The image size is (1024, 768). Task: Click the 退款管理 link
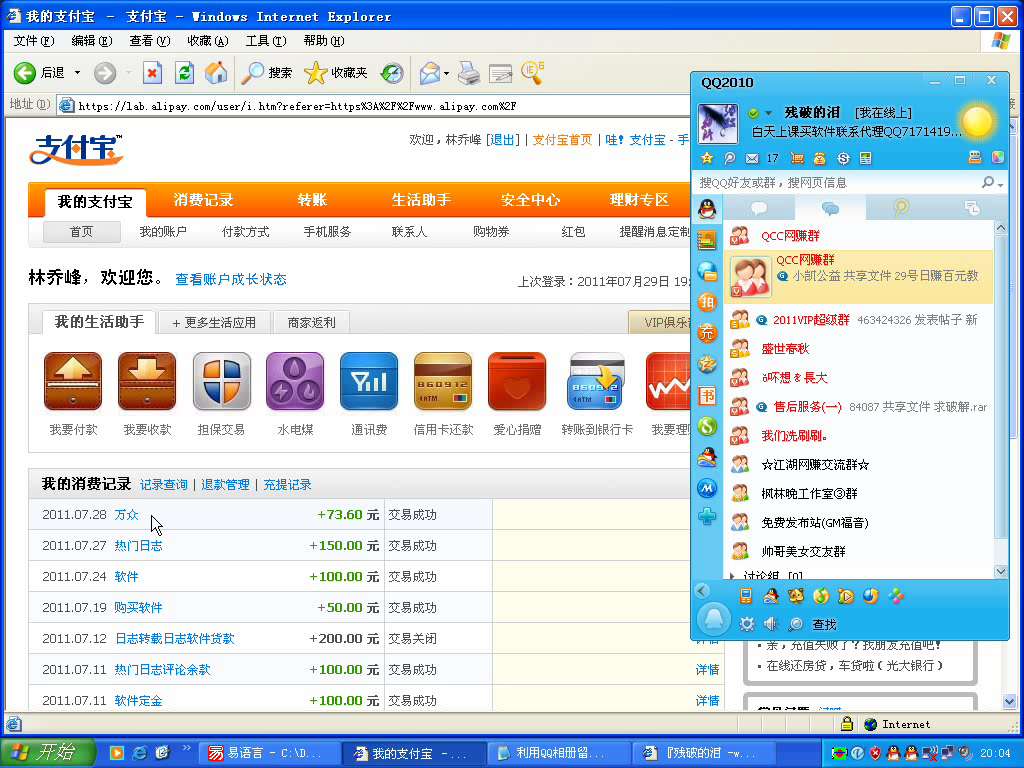tap(225, 485)
